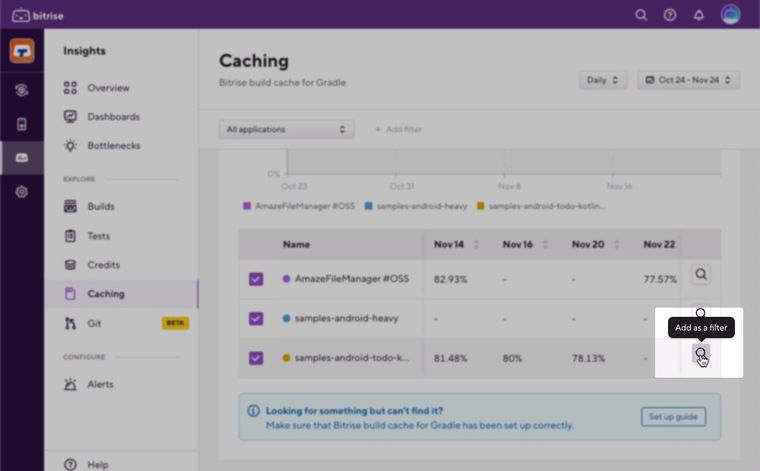
Task: Click the Set up guide button
Action: click(x=673, y=417)
